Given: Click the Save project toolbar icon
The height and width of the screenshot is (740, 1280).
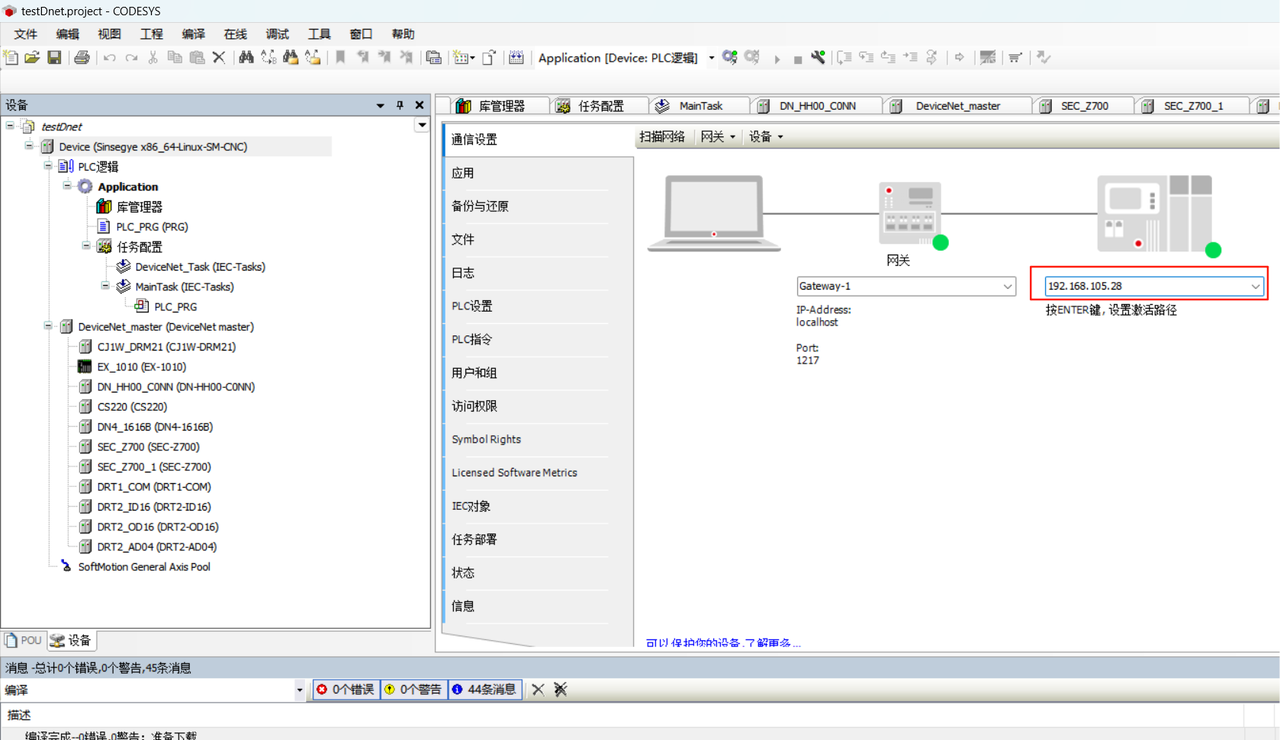Looking at the screenshot, I should (54, 58).
